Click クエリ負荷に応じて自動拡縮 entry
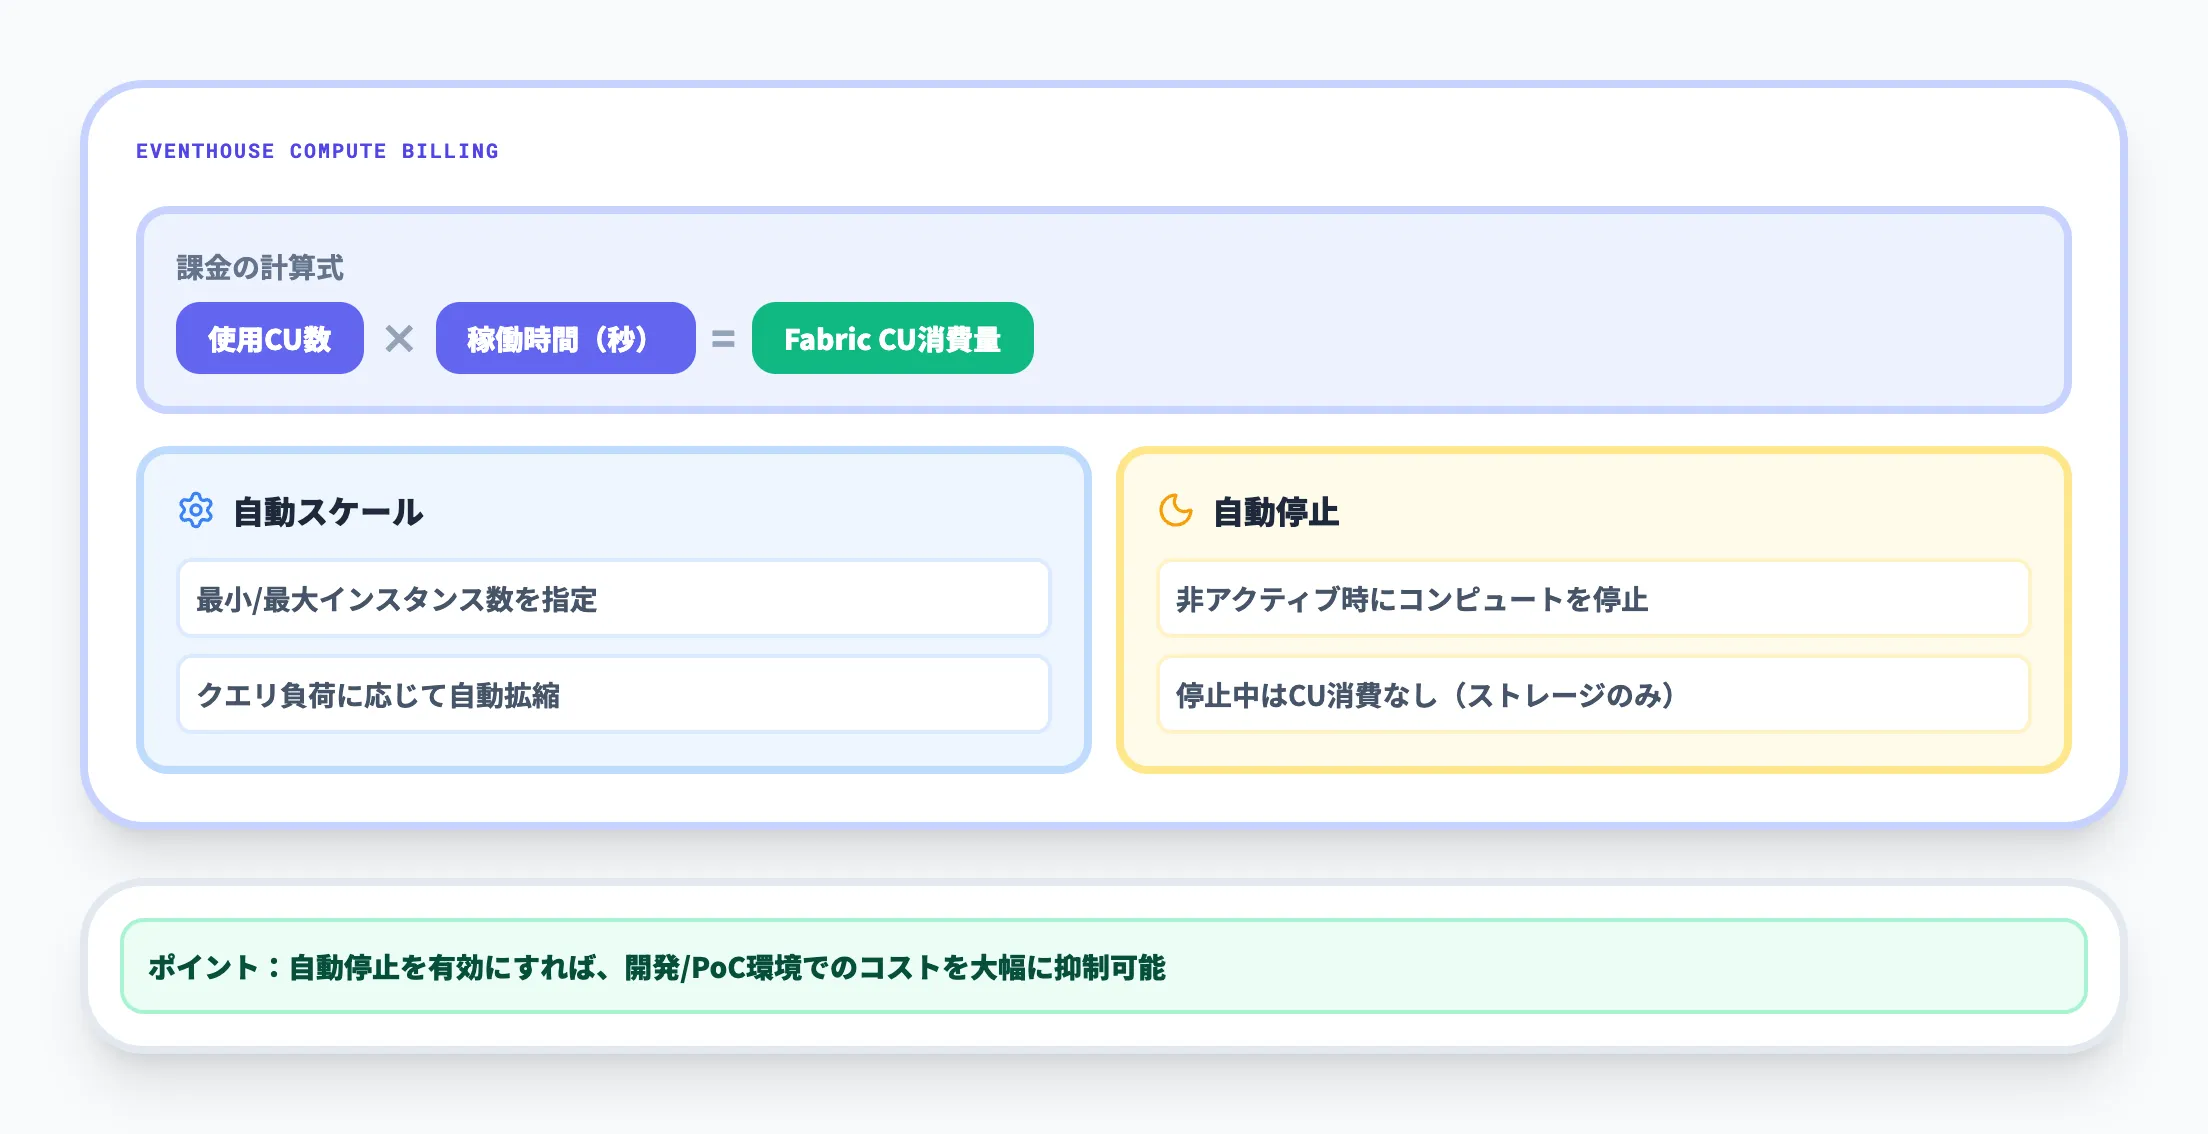 point(614,694)
